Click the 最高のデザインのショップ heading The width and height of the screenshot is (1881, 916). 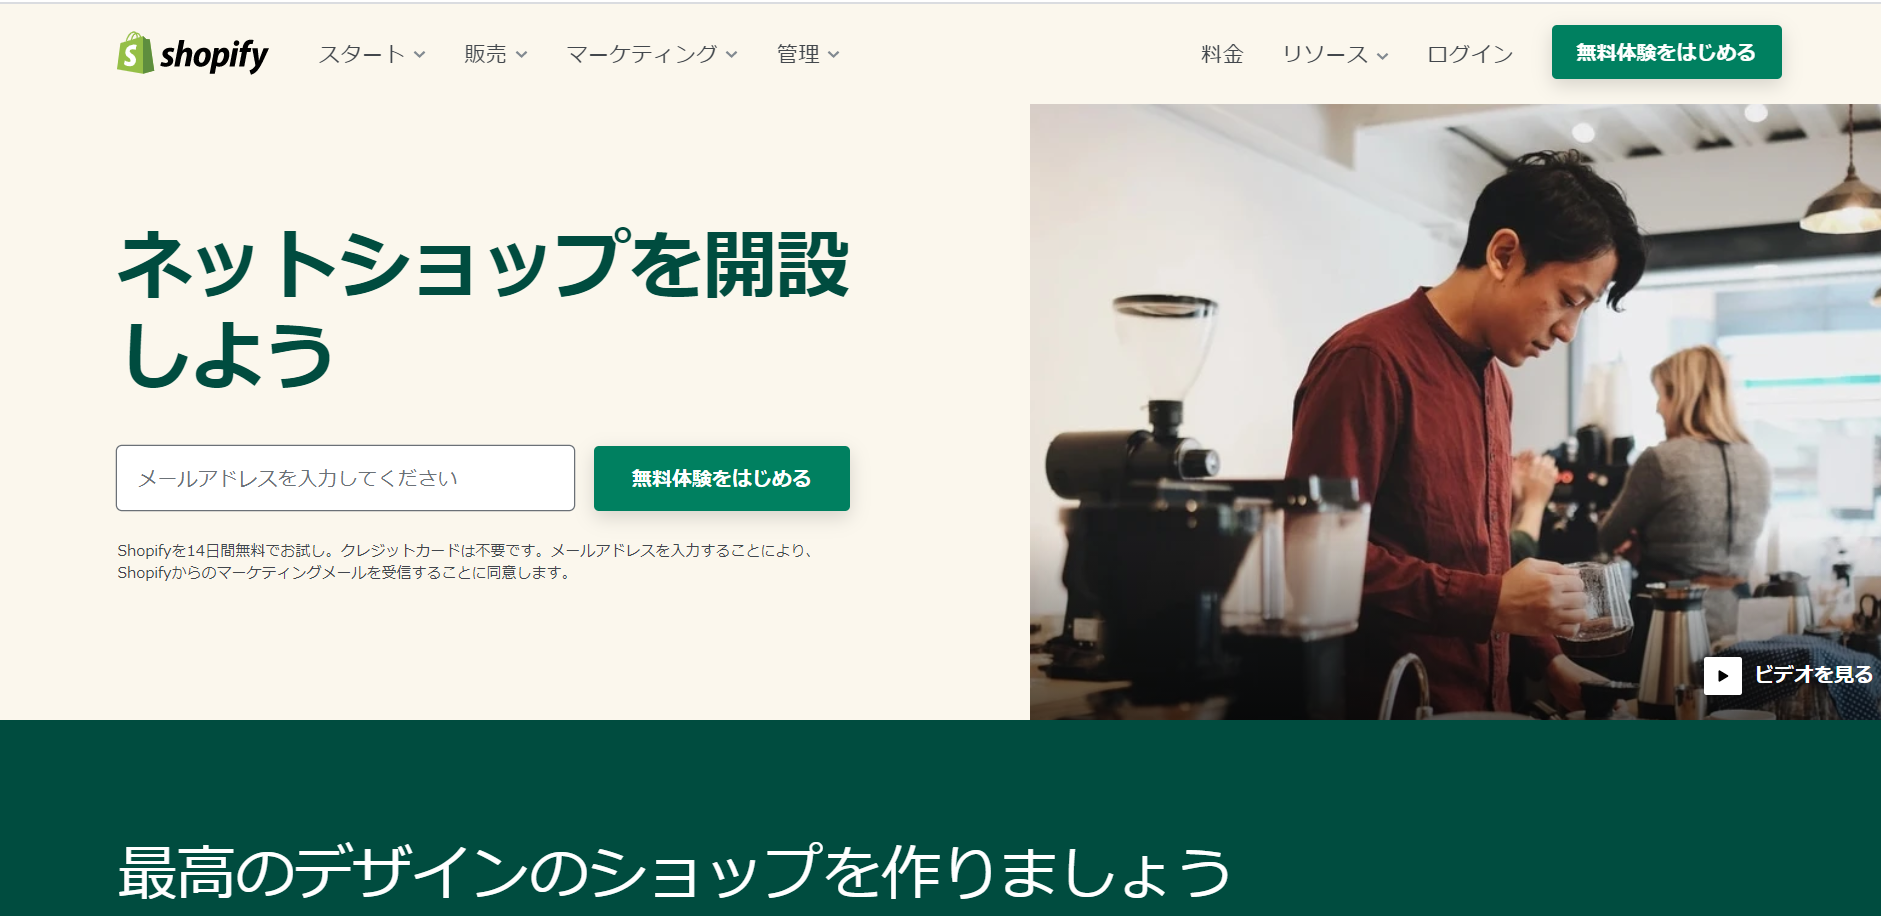pyautogui.click(x=675, y=872)
